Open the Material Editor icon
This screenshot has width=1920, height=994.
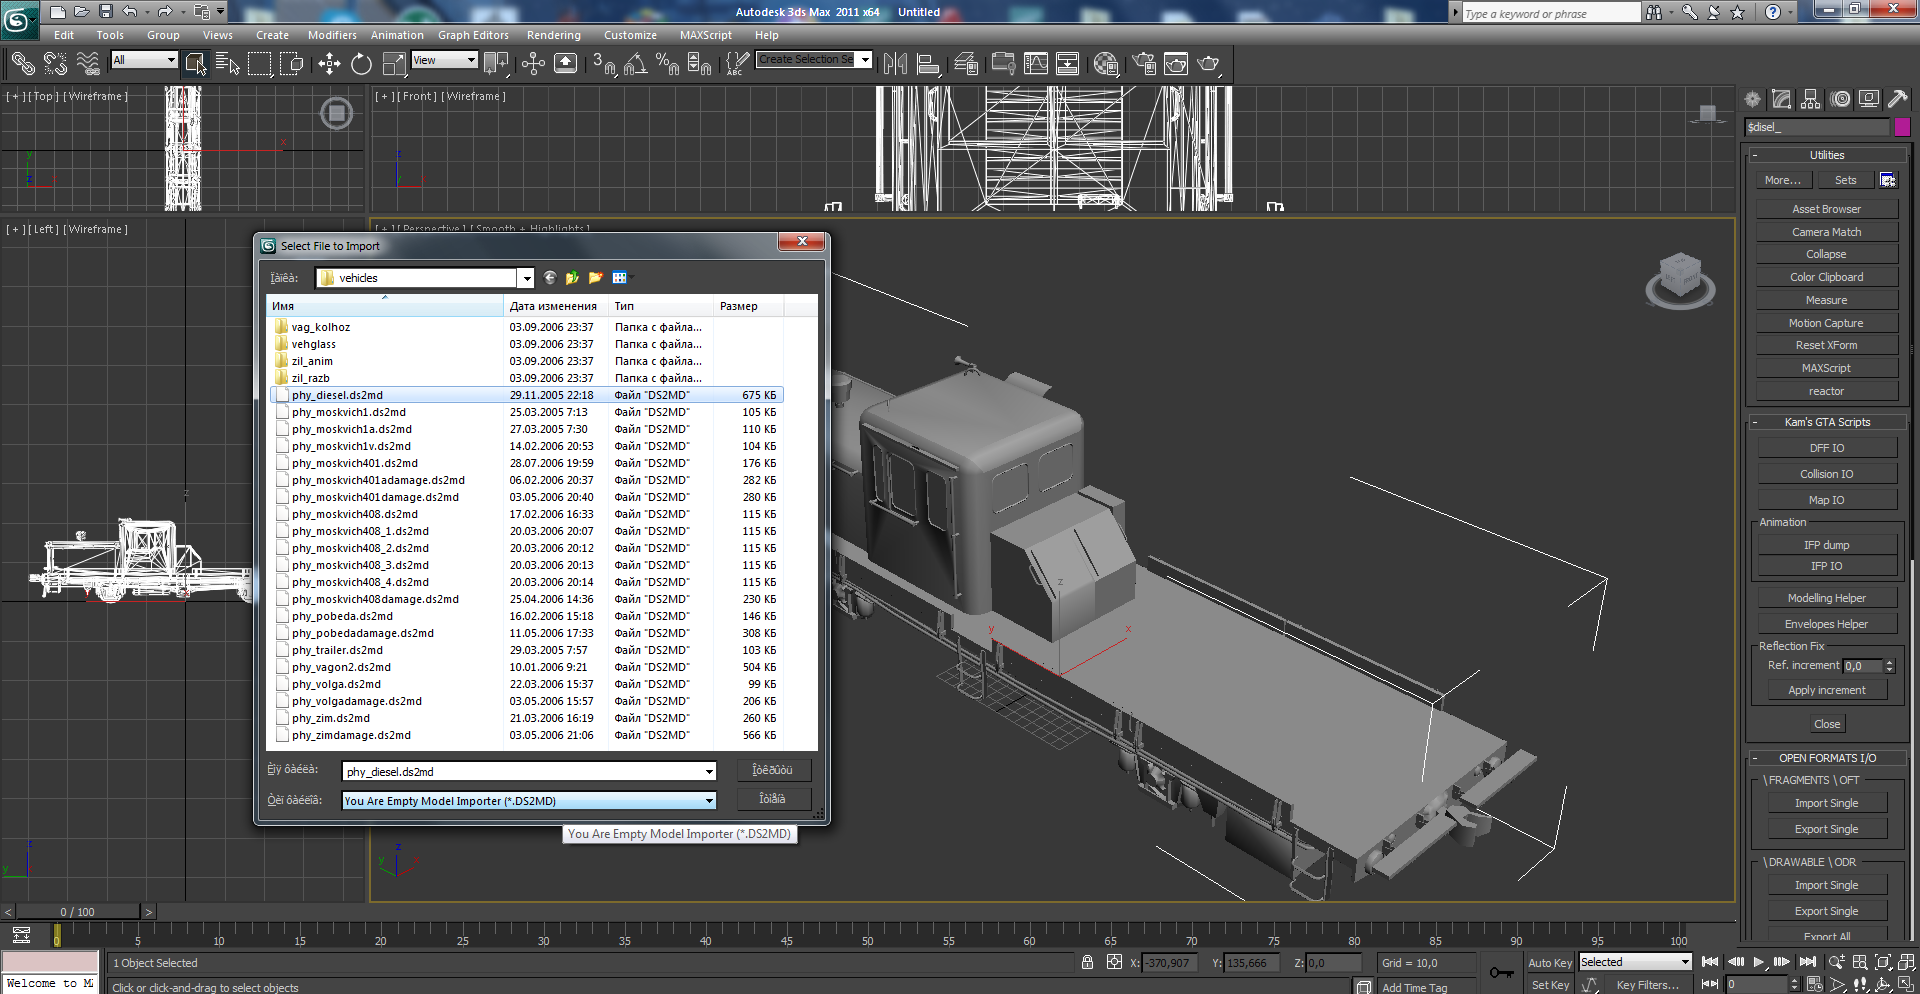(1106, 65)
